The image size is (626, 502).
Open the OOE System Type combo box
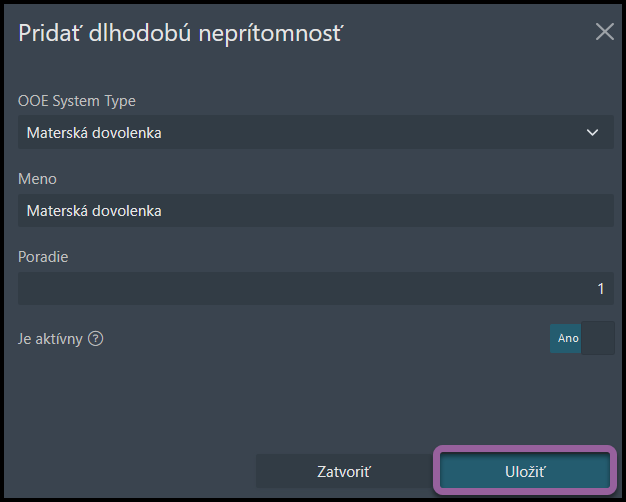[x=316, y=132]
